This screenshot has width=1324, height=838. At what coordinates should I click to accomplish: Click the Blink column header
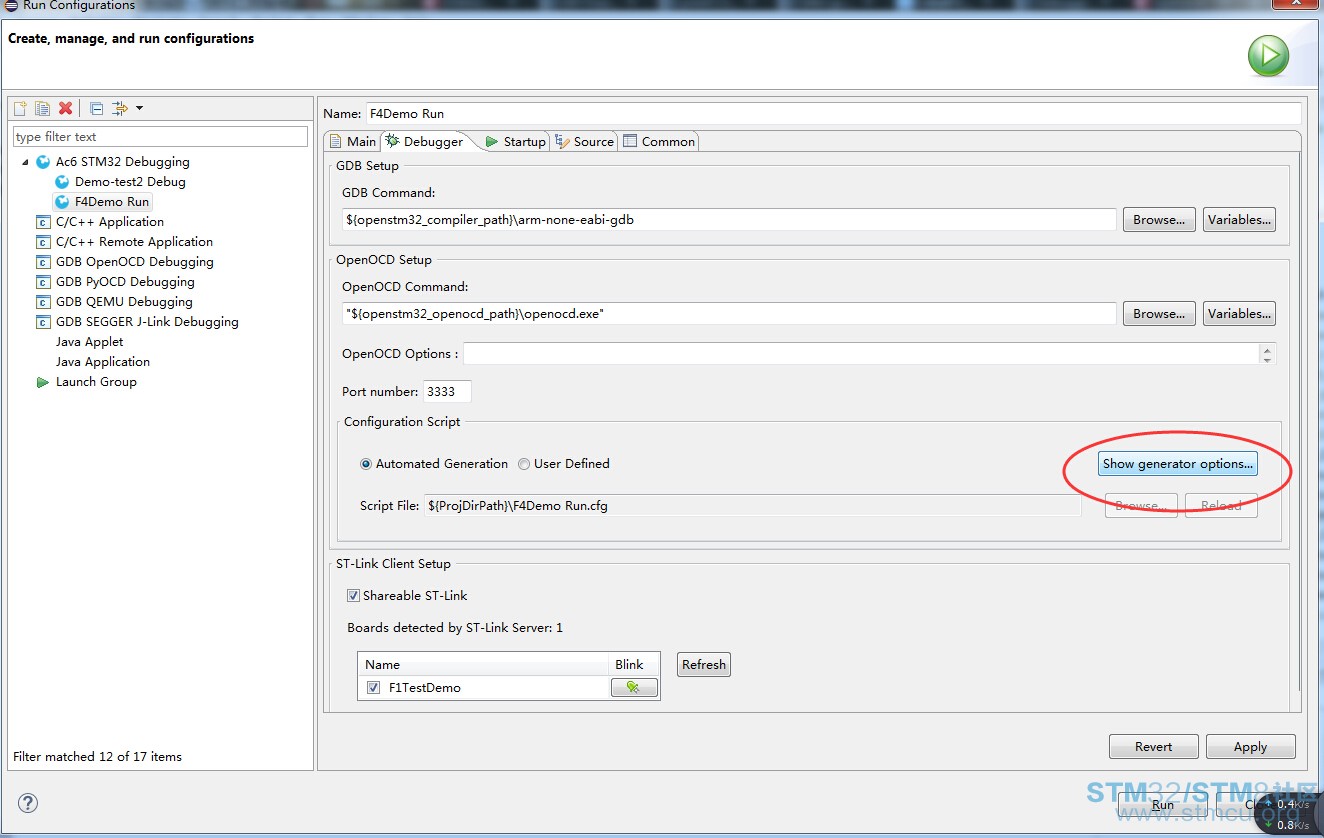tap(634, 664)
